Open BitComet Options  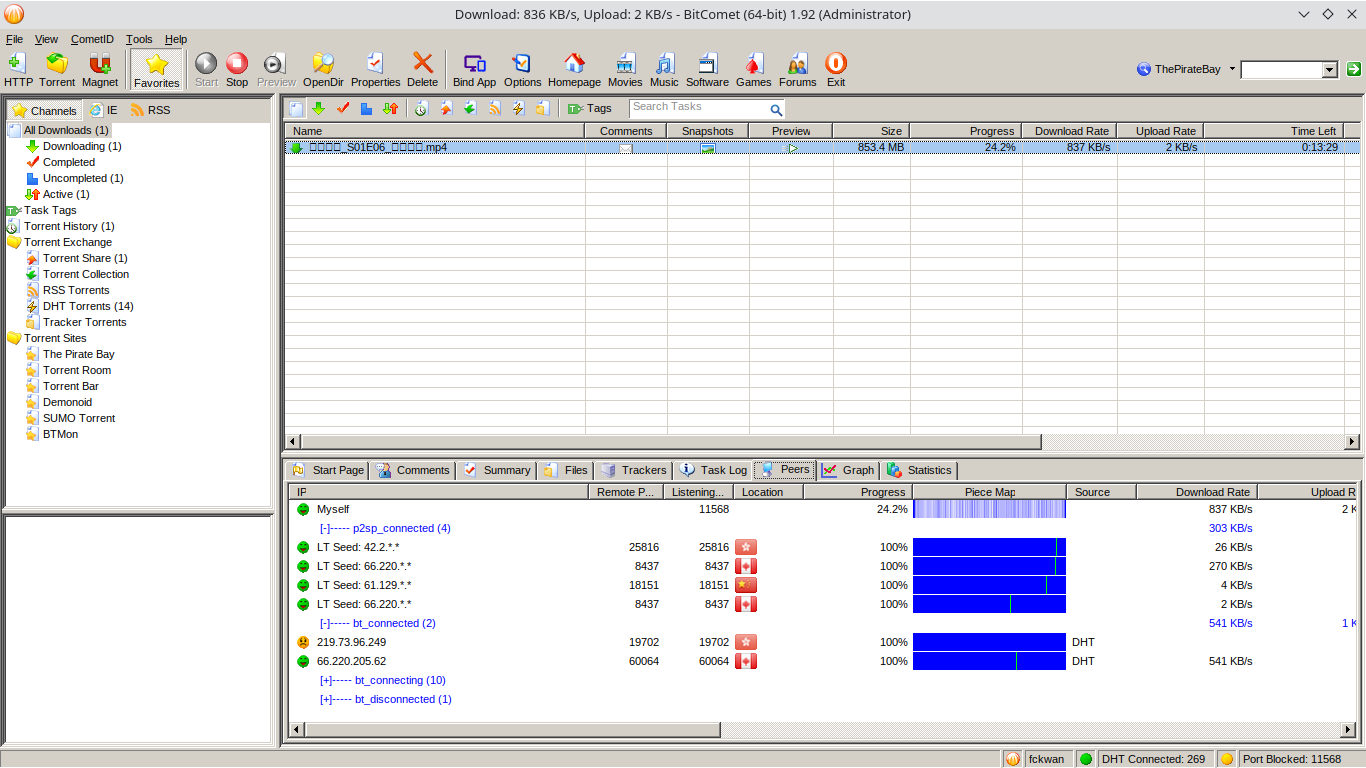pyautogui.click(x=522, y=69)
